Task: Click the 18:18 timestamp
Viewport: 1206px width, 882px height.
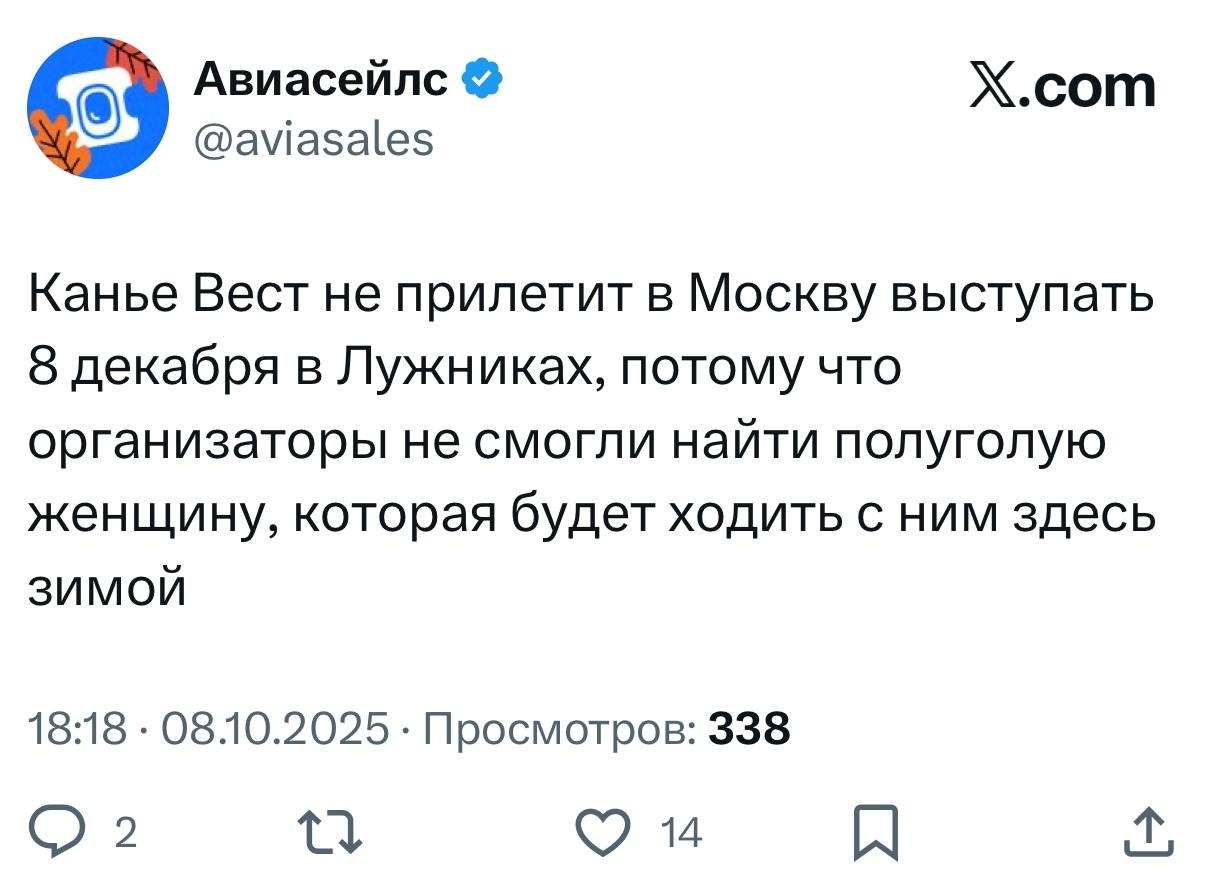Action: click(x=77, y=729)
